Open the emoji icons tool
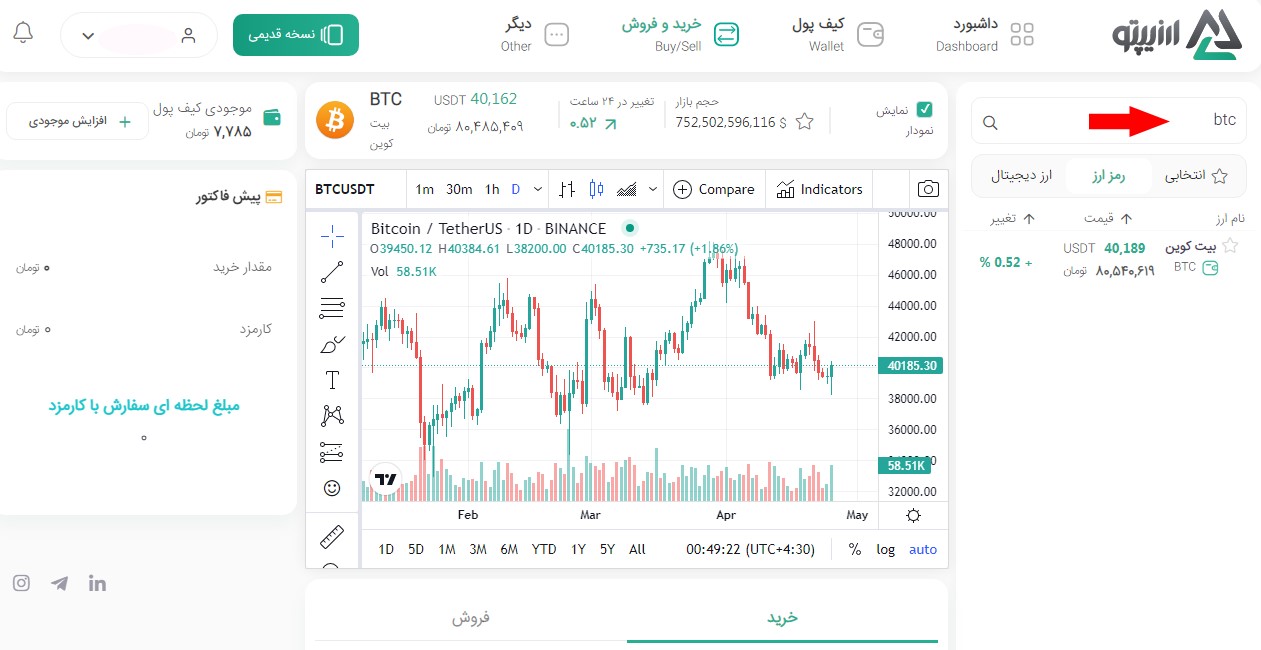 332,488
